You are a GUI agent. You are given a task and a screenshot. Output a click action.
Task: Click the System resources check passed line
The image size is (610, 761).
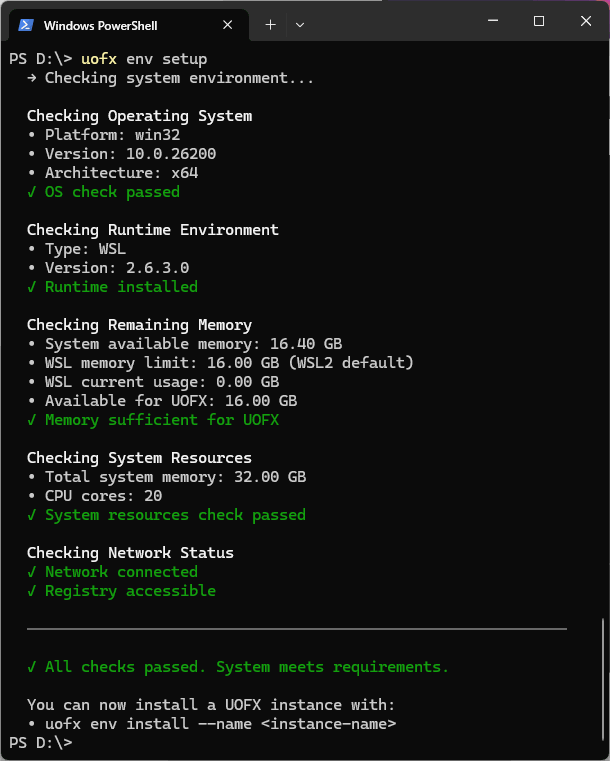[x=174, y=515]
